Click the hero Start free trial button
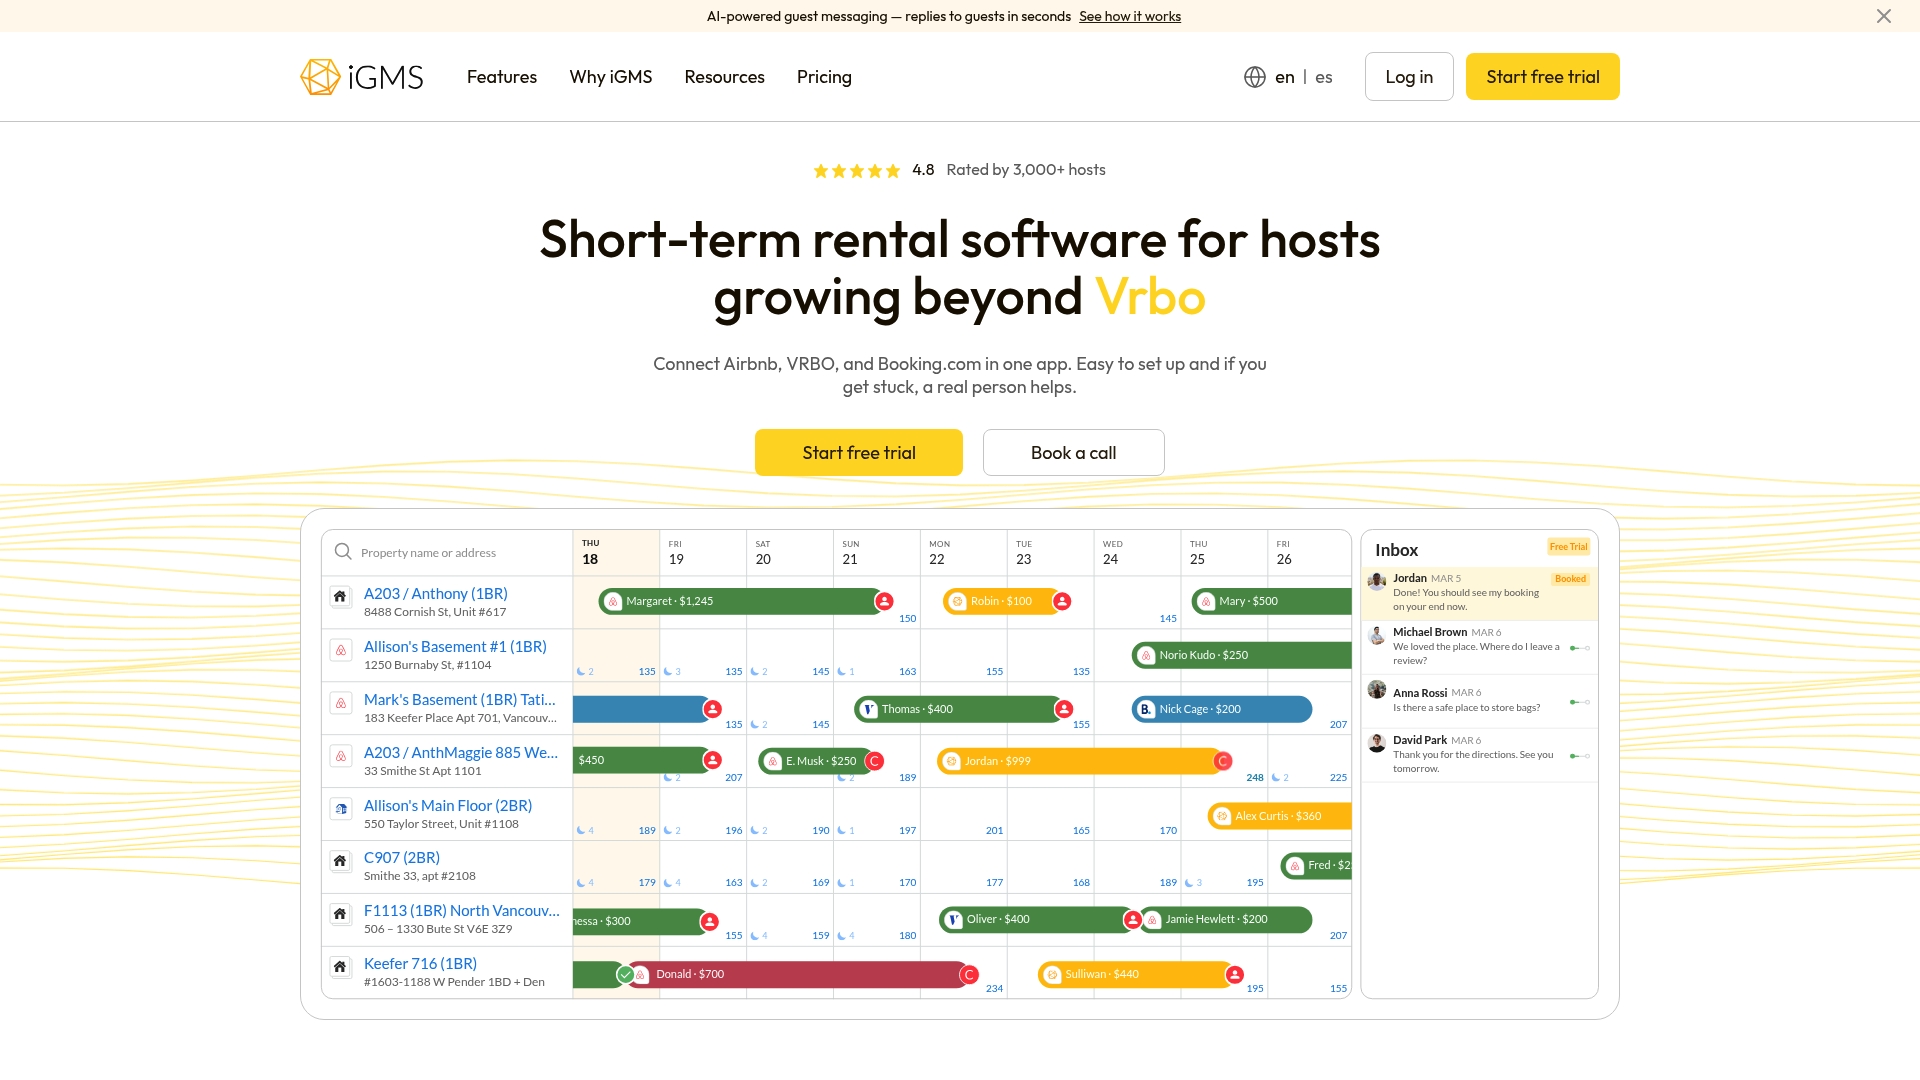The width and height of the screenshot is (1920, 1080). coord(859,453)
